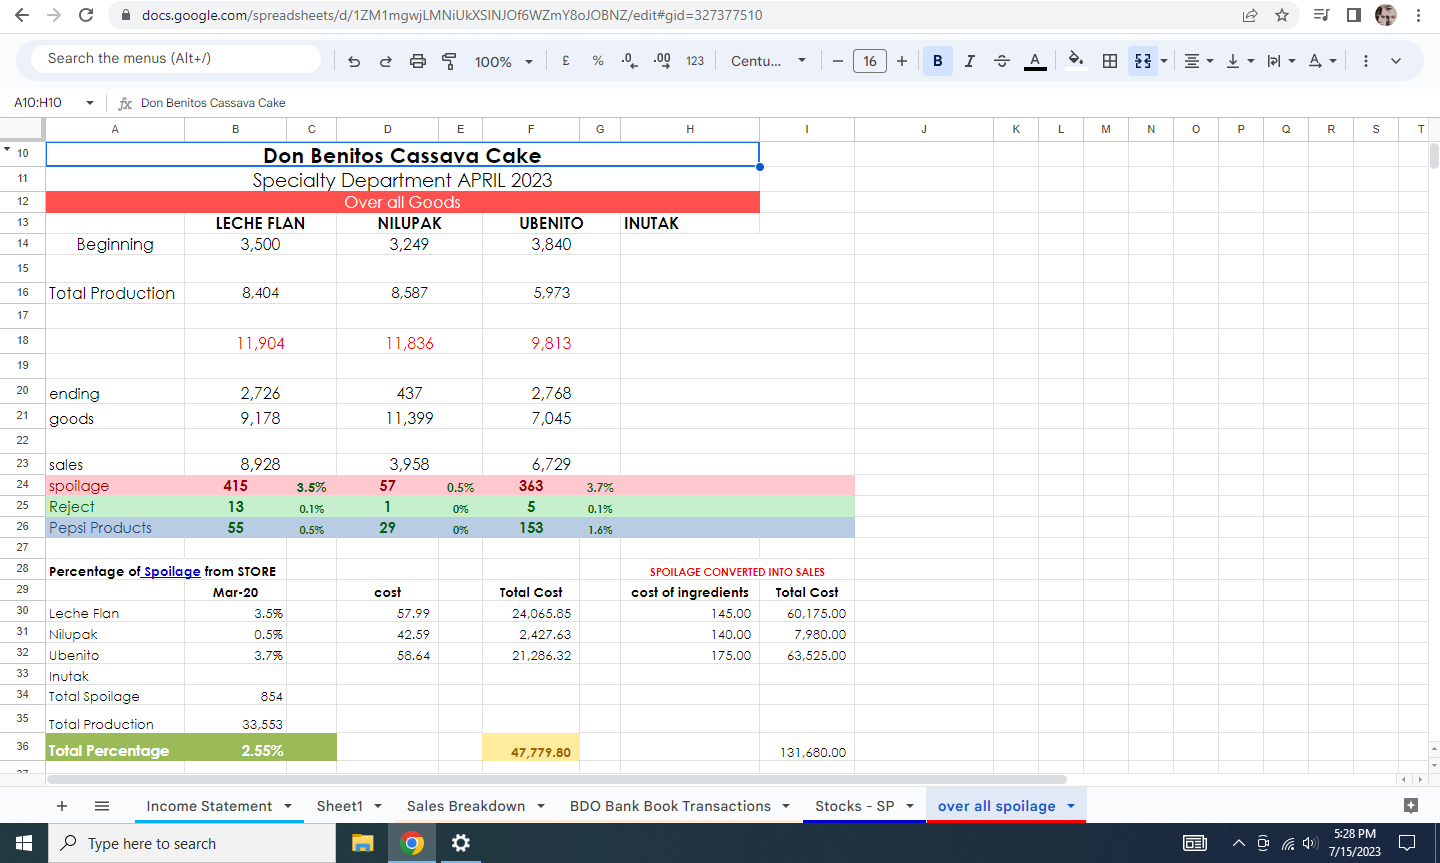This screenshot has height=863, width=1440.
Task: Click the Windows taskbar search box
Action: [x=192, y=843]
